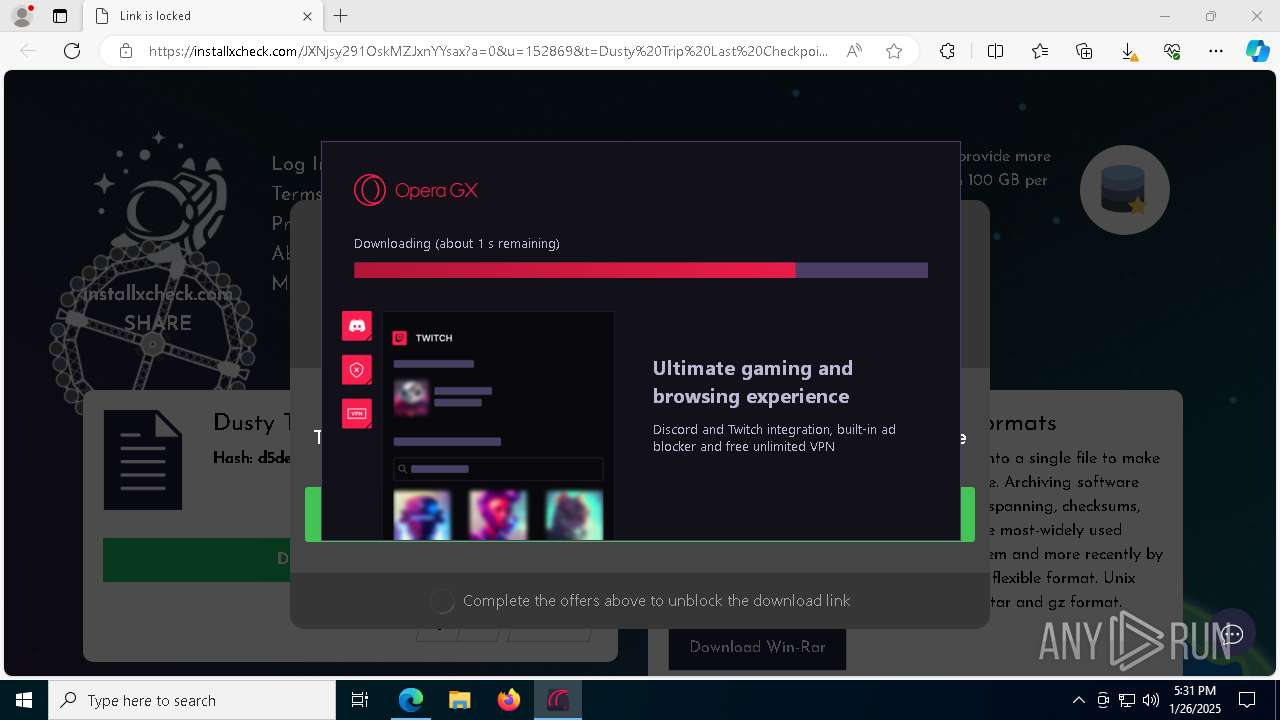
Task: Toggle Split screen icon
Action: [995, 51]
